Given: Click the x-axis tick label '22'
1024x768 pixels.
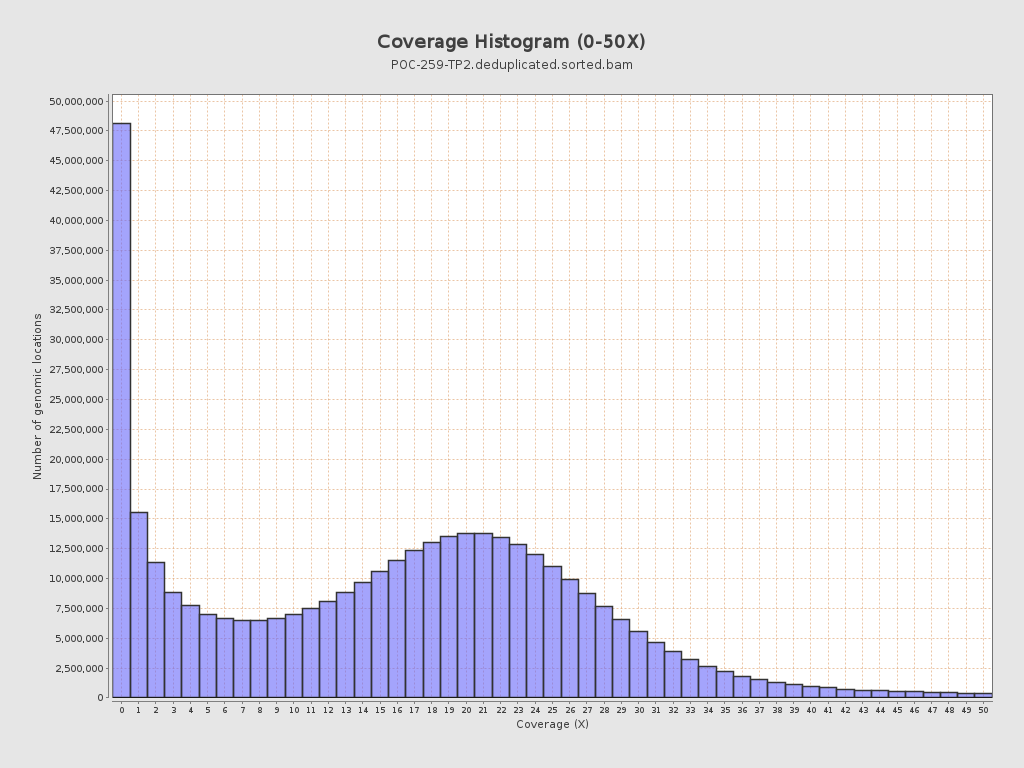Looking at the screenshot, I should pyautogui.click(x=501, y=710).
